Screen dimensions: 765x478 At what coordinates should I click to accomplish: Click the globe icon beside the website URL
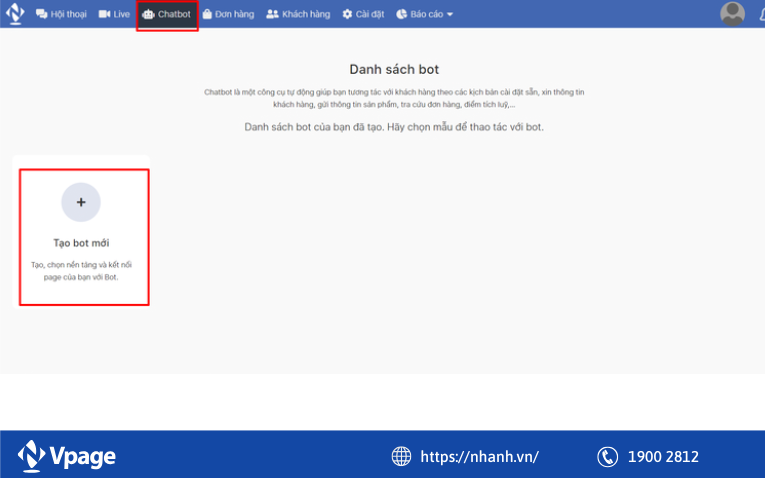click(x=401, y=457)
